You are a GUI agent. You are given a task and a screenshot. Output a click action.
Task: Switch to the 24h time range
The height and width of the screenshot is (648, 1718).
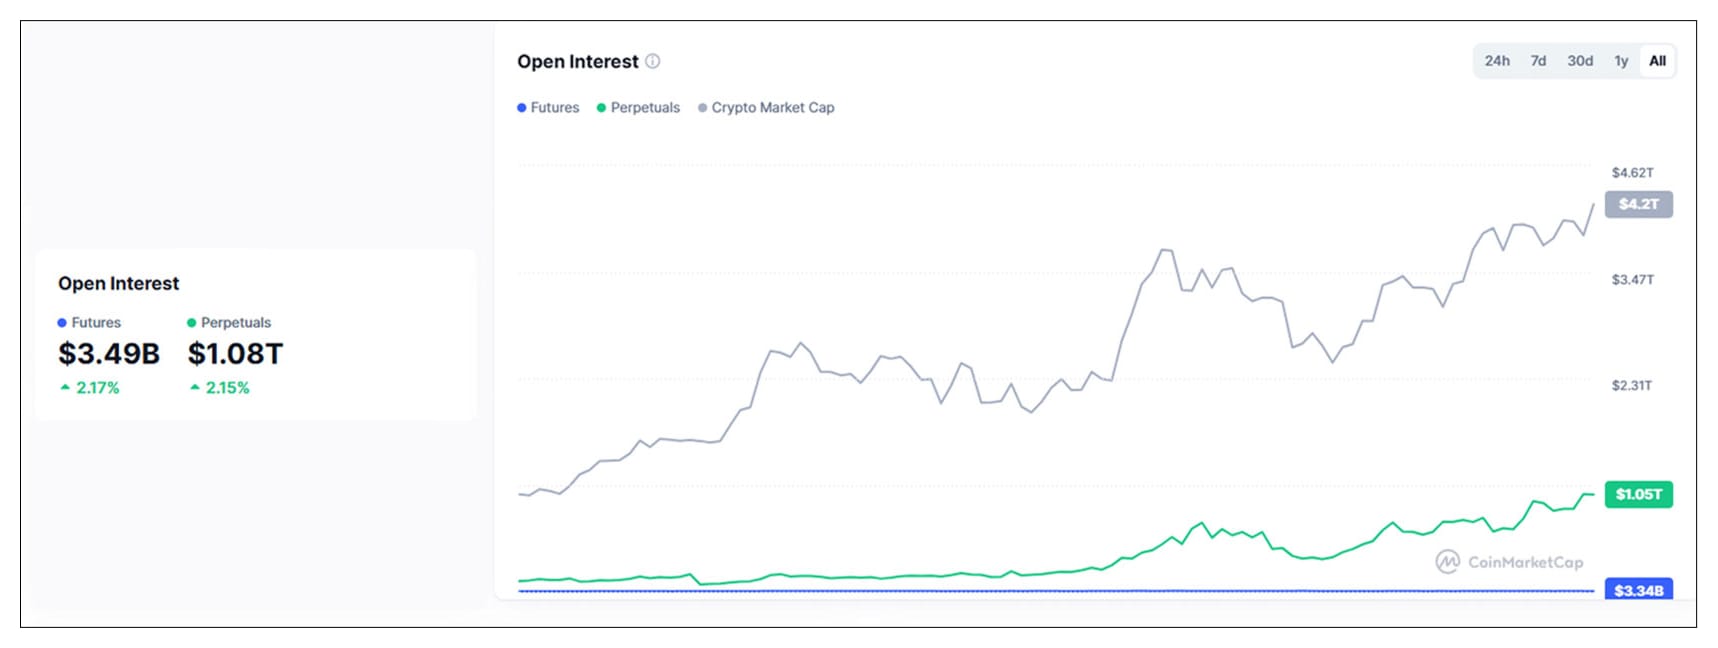(1497, 61)
